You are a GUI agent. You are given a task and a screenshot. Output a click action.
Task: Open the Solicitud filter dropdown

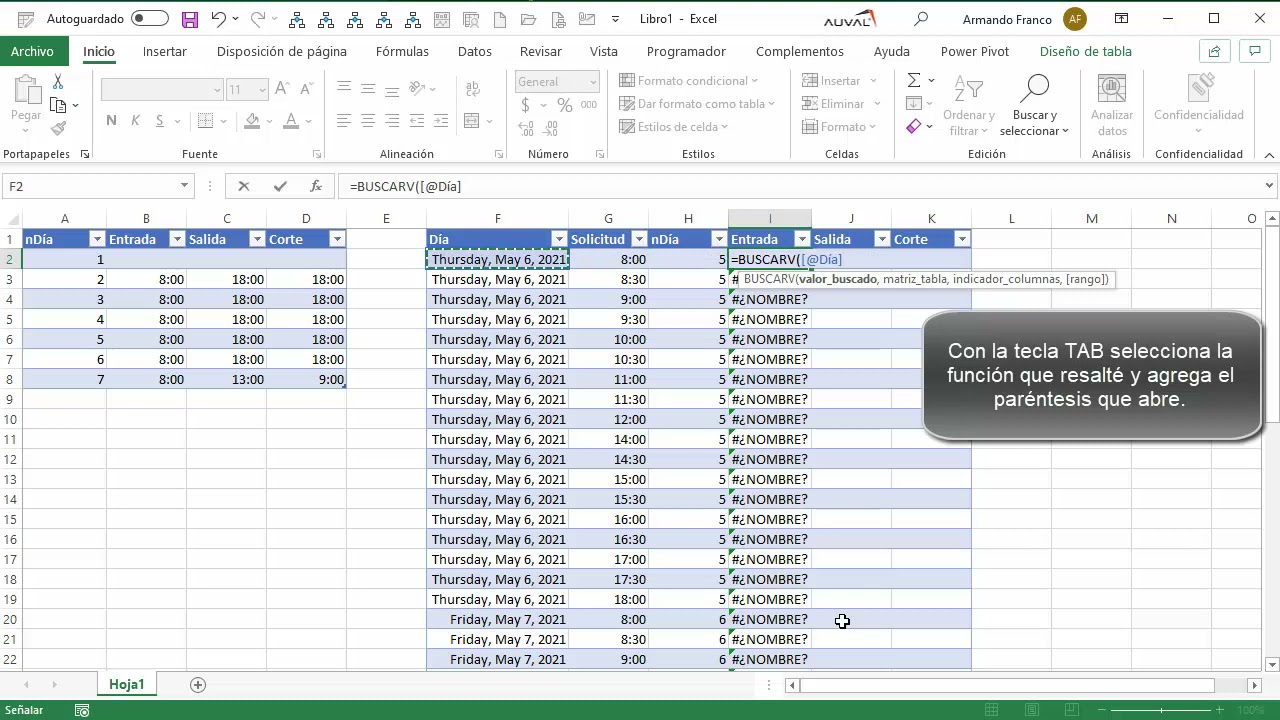pyautogui.click(x=638, y=239)
